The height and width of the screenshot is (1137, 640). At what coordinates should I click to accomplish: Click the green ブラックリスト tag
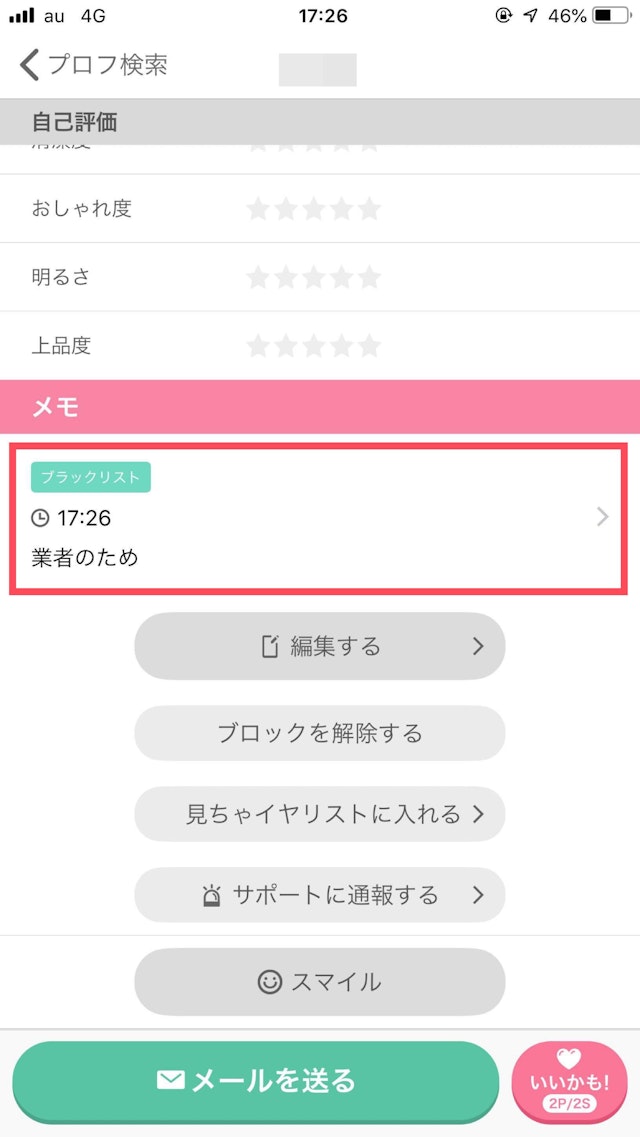[x=90, y=478]
